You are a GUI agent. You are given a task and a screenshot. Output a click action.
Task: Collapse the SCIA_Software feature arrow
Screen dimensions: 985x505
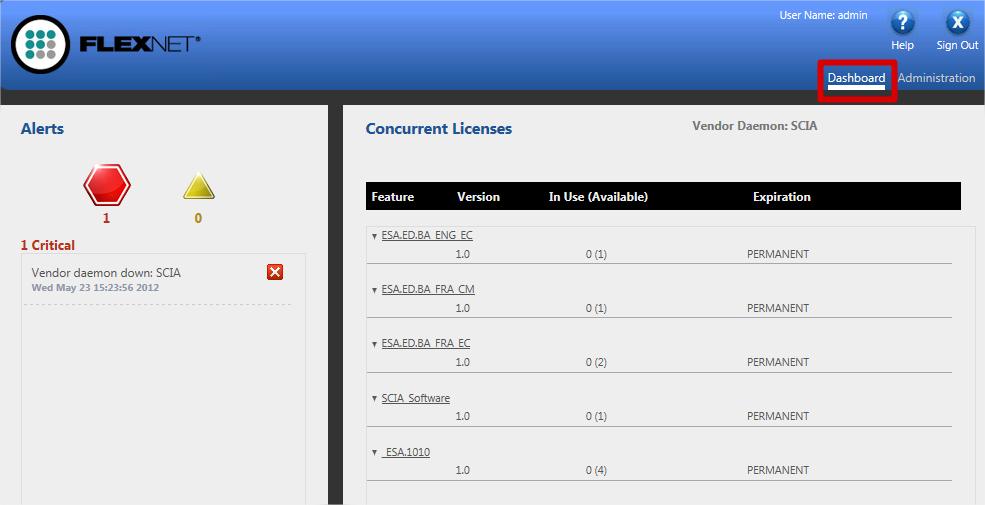374,399
